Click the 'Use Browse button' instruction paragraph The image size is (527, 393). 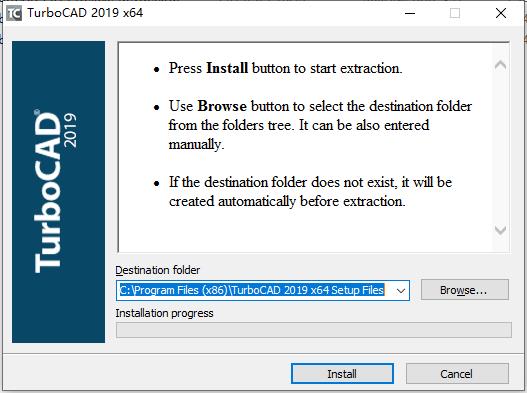pos(320,125)
